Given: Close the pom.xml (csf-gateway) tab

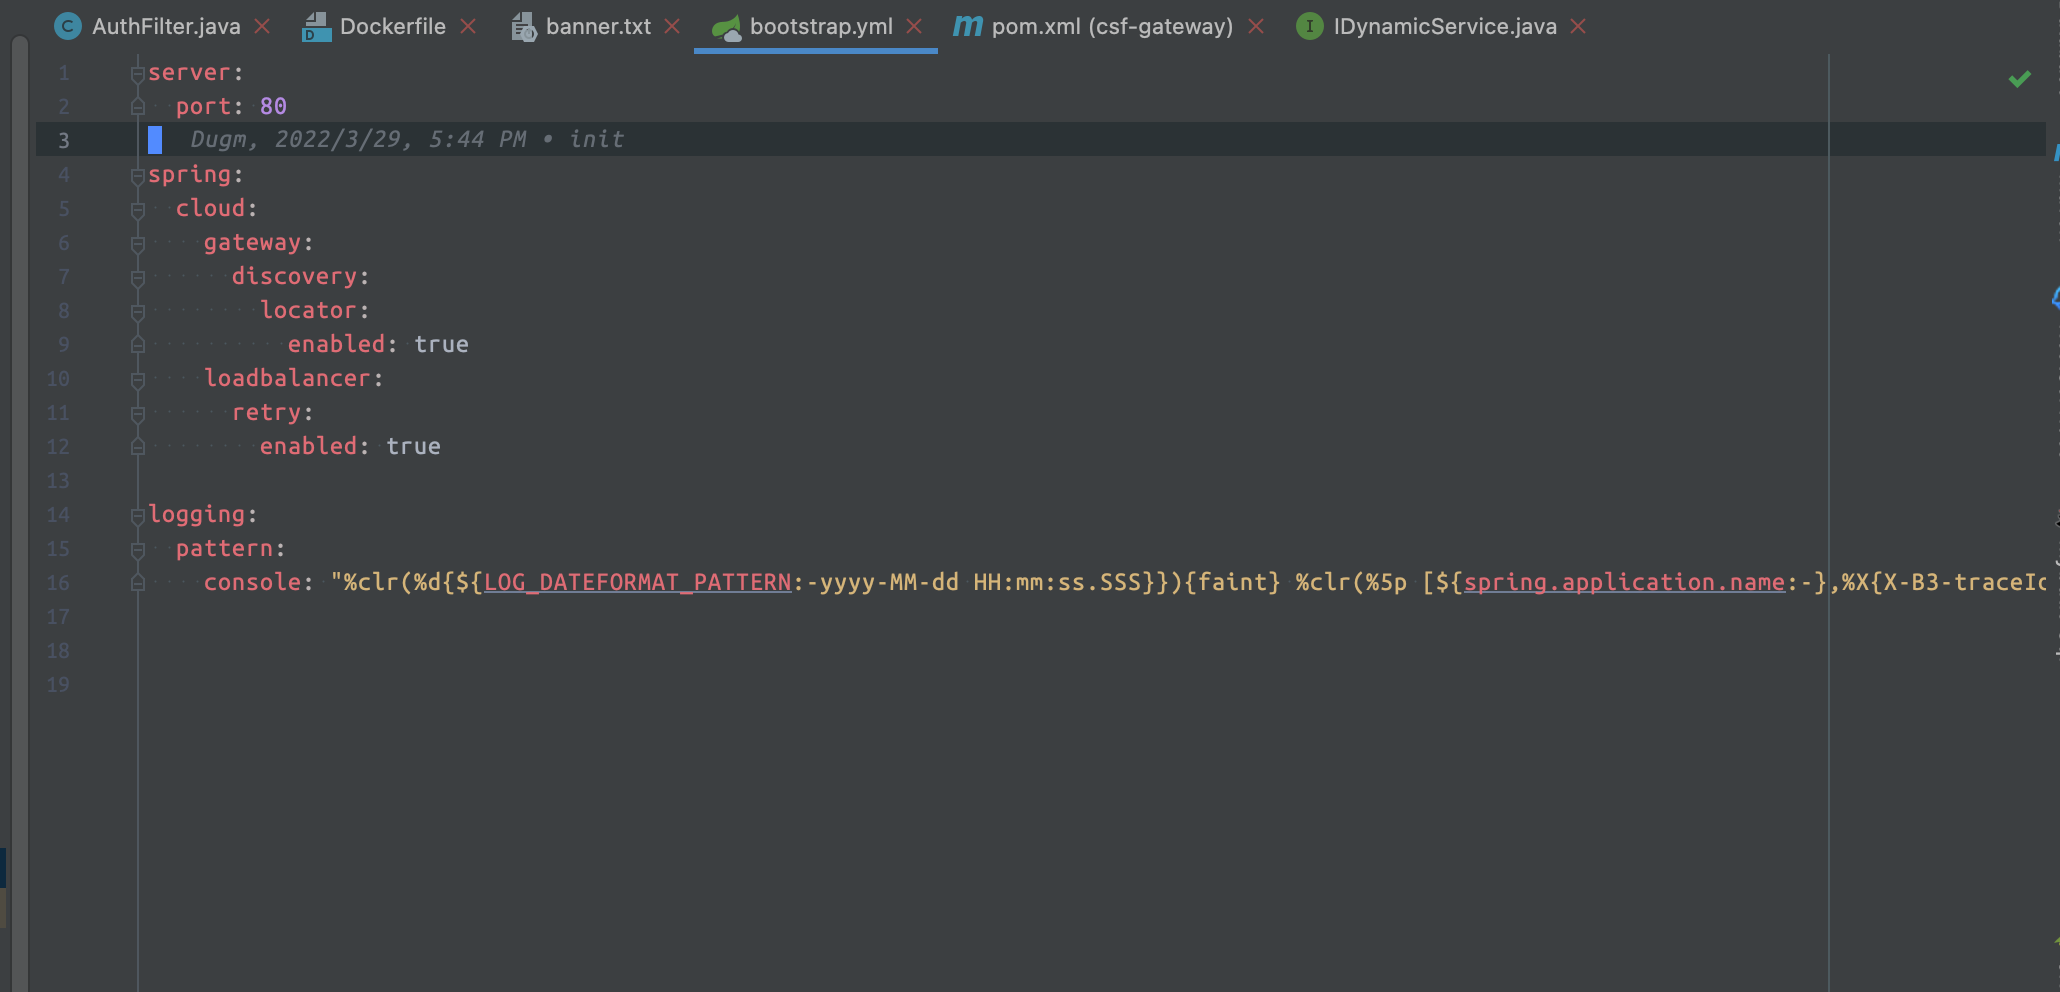Looking at the screenshot, I should pyautogui.click(x=1256, y=27).
